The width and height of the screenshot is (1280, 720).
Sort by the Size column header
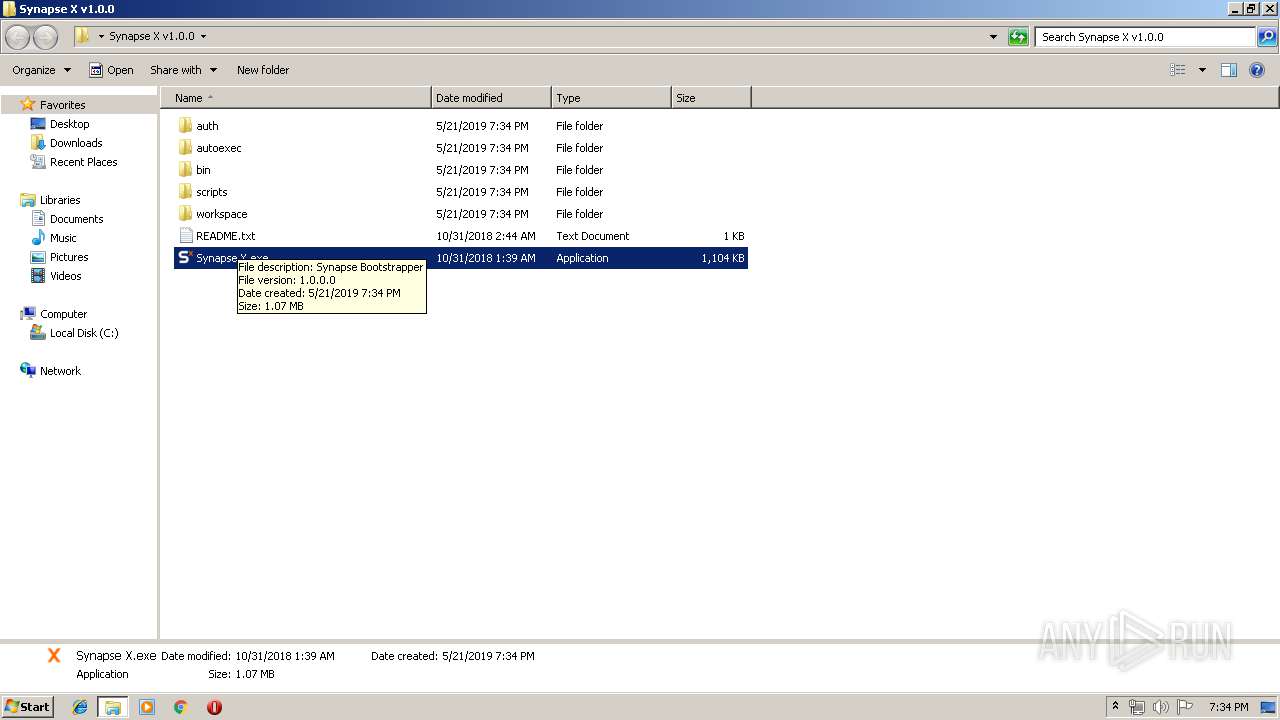pyautogui.click(x=711, y=98)
